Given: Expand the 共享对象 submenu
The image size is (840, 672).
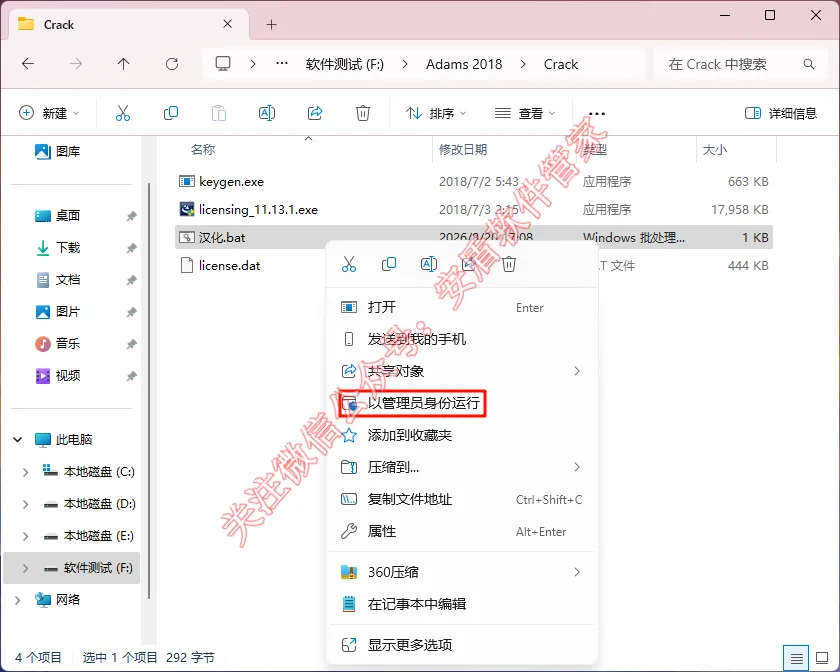Looking at the screenshot, I should (x=577, y=371).
